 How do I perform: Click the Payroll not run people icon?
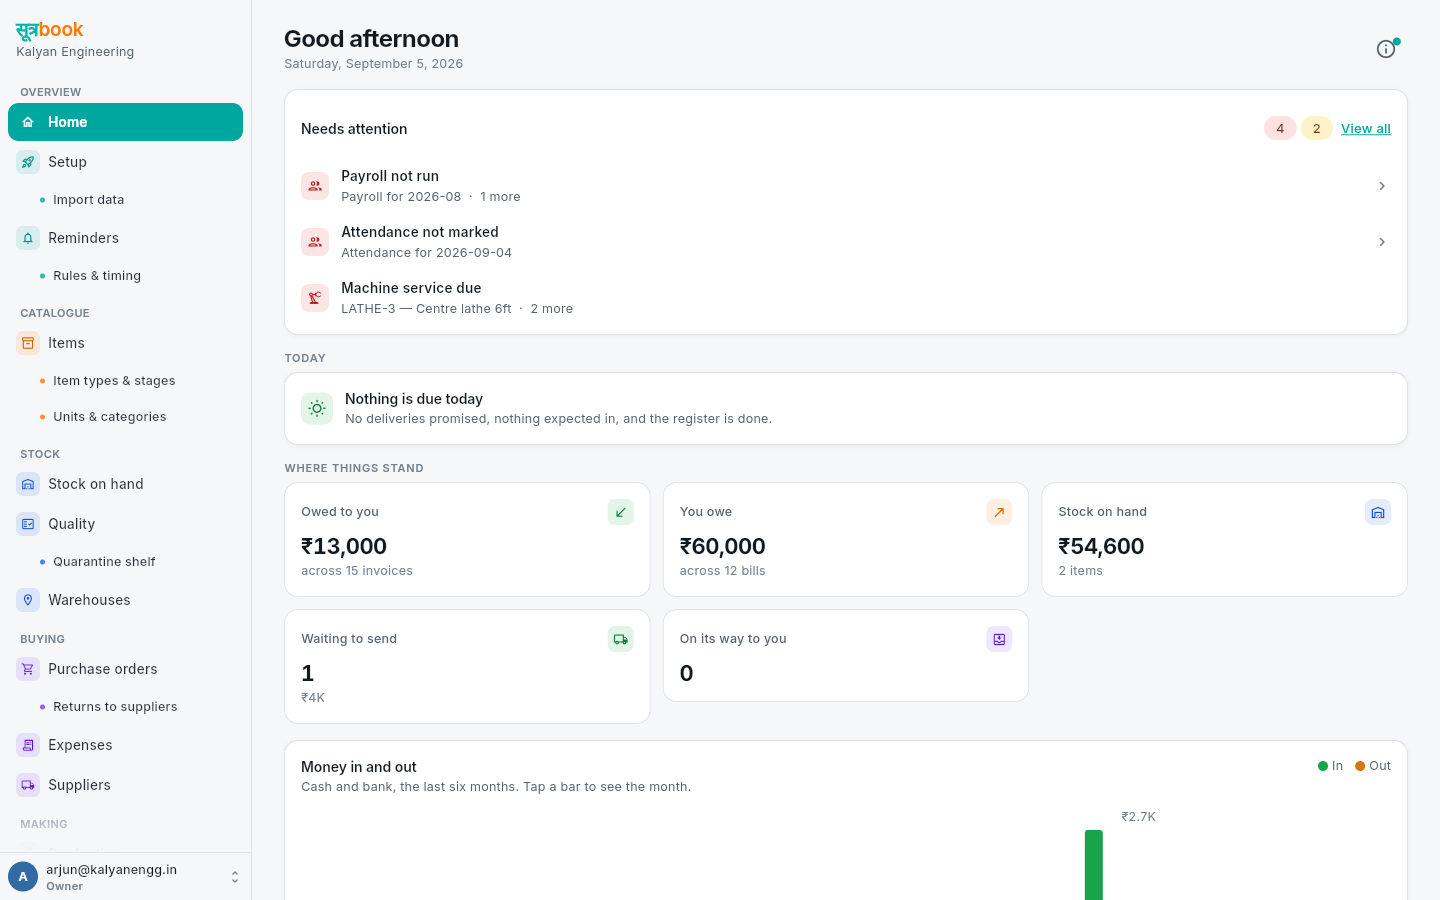(x=315, y=186)
